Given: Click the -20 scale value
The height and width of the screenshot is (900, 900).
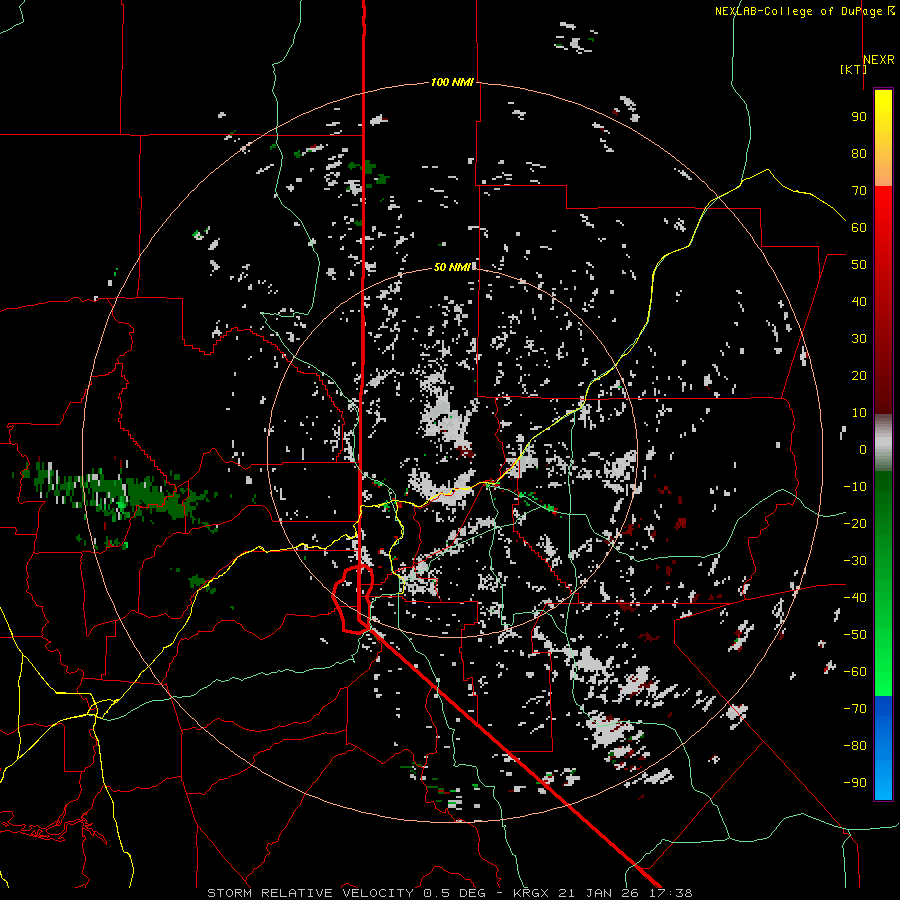Looking at the screenshot, I should tap(855, 523).
